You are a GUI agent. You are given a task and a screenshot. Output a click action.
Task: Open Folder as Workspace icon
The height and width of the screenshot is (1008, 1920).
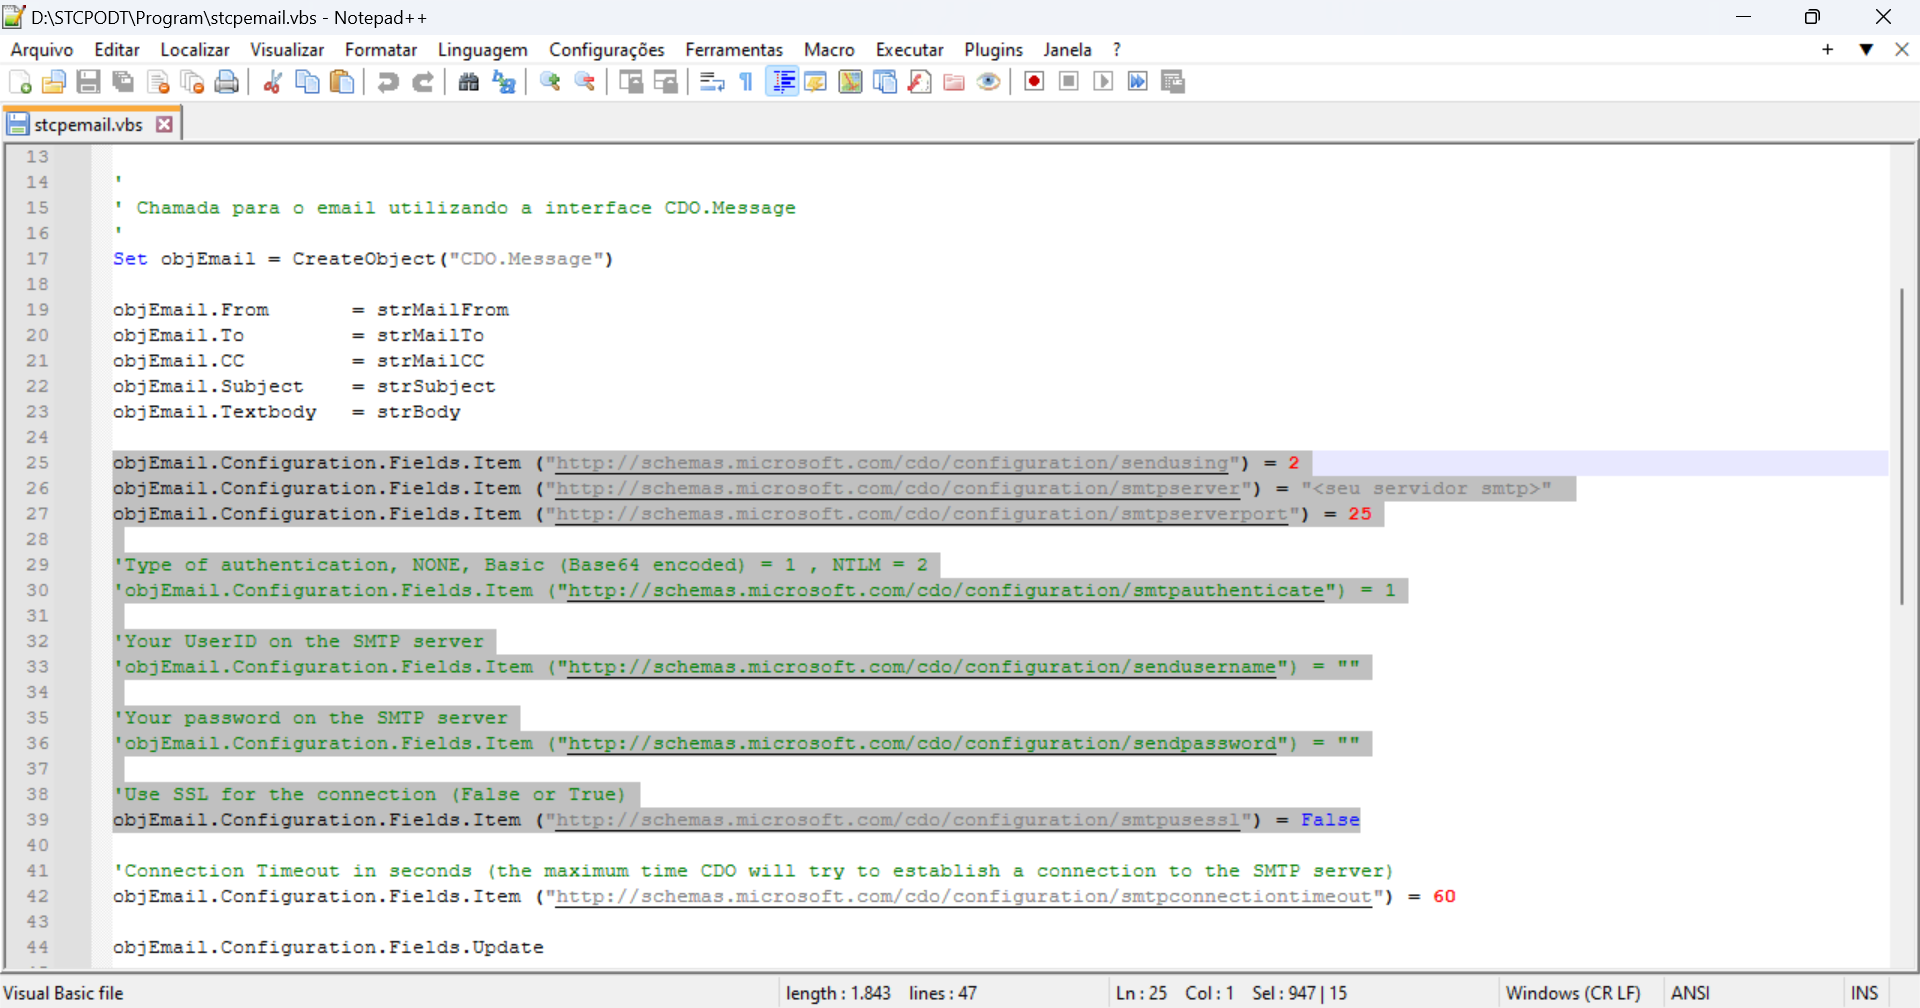pyautogui.click(x=954, y=82)
